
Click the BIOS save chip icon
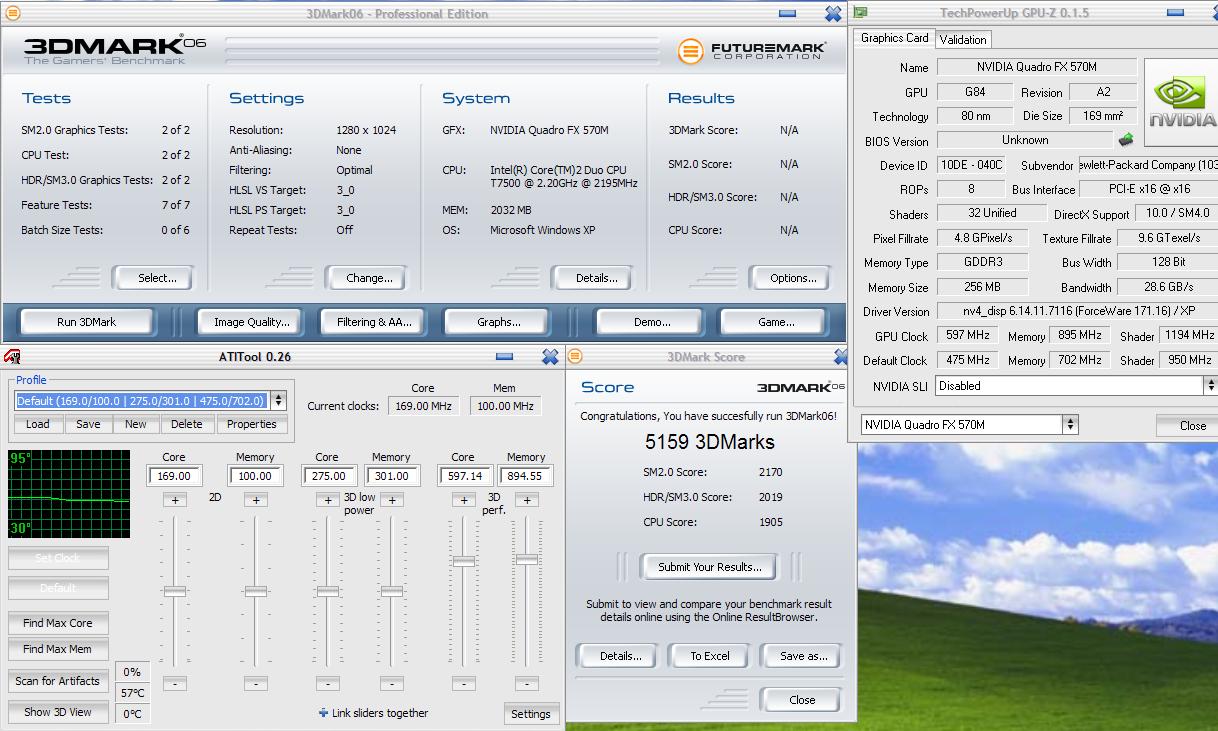[x=1126, y=140]
